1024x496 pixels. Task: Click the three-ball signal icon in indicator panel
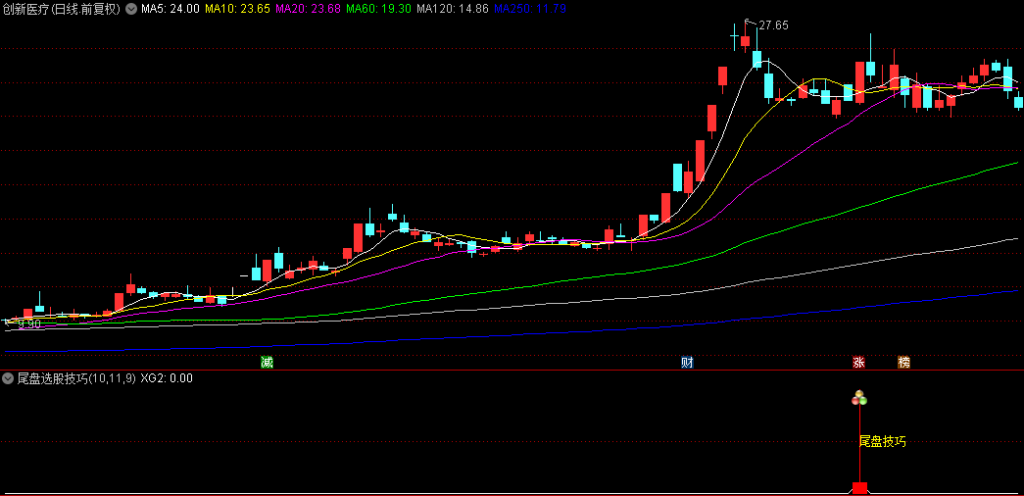coord(859,400)
